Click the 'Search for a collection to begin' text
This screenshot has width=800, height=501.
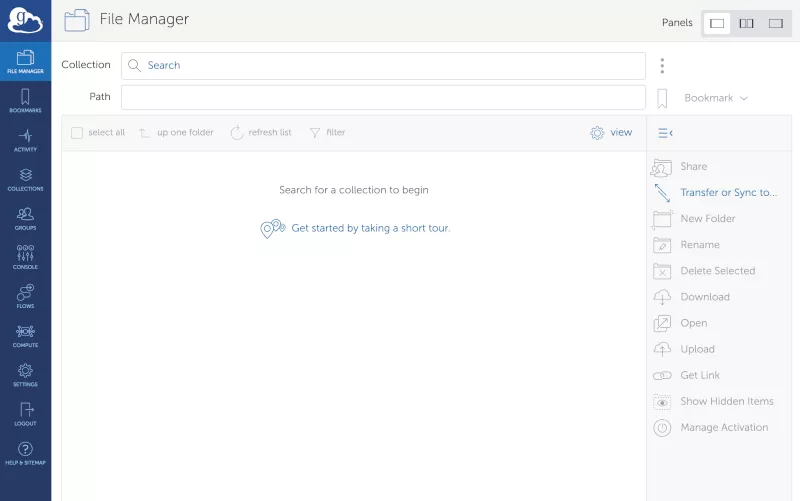354,190
